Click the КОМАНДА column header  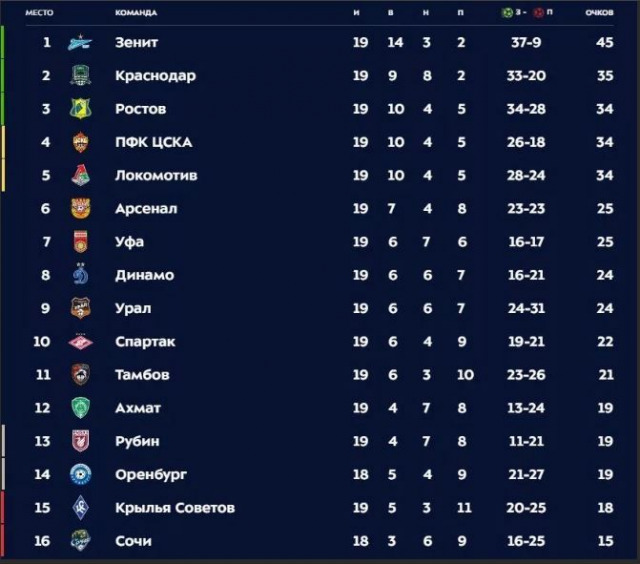136,13
